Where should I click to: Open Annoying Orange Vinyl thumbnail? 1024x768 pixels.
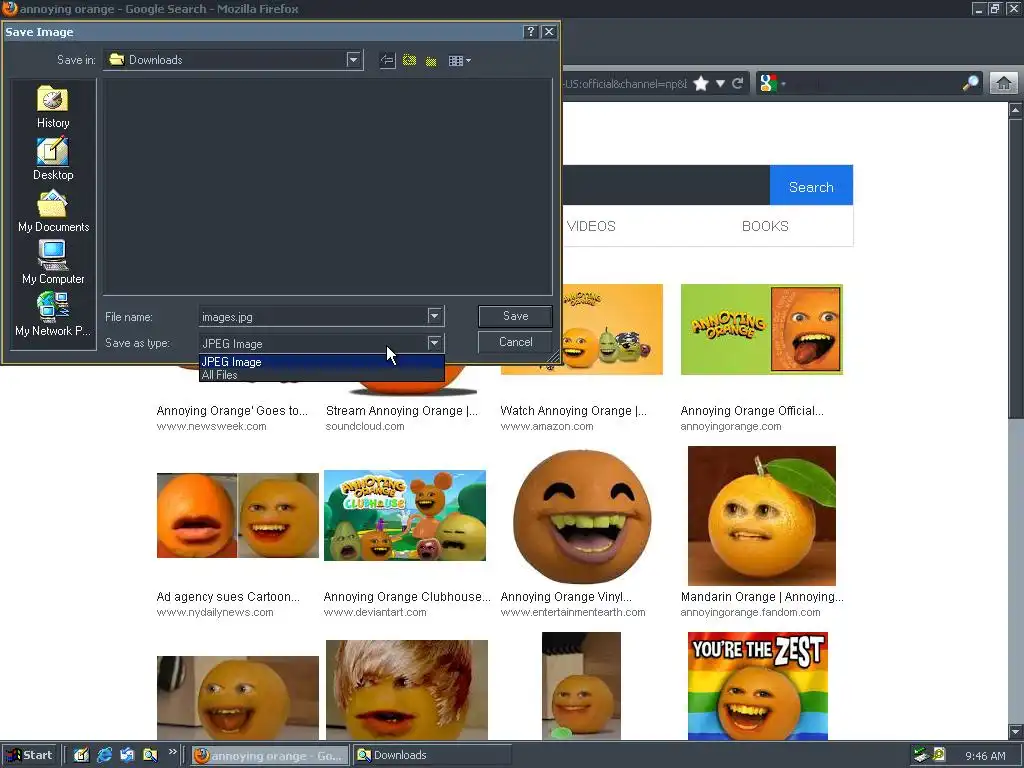coord(583,516)
